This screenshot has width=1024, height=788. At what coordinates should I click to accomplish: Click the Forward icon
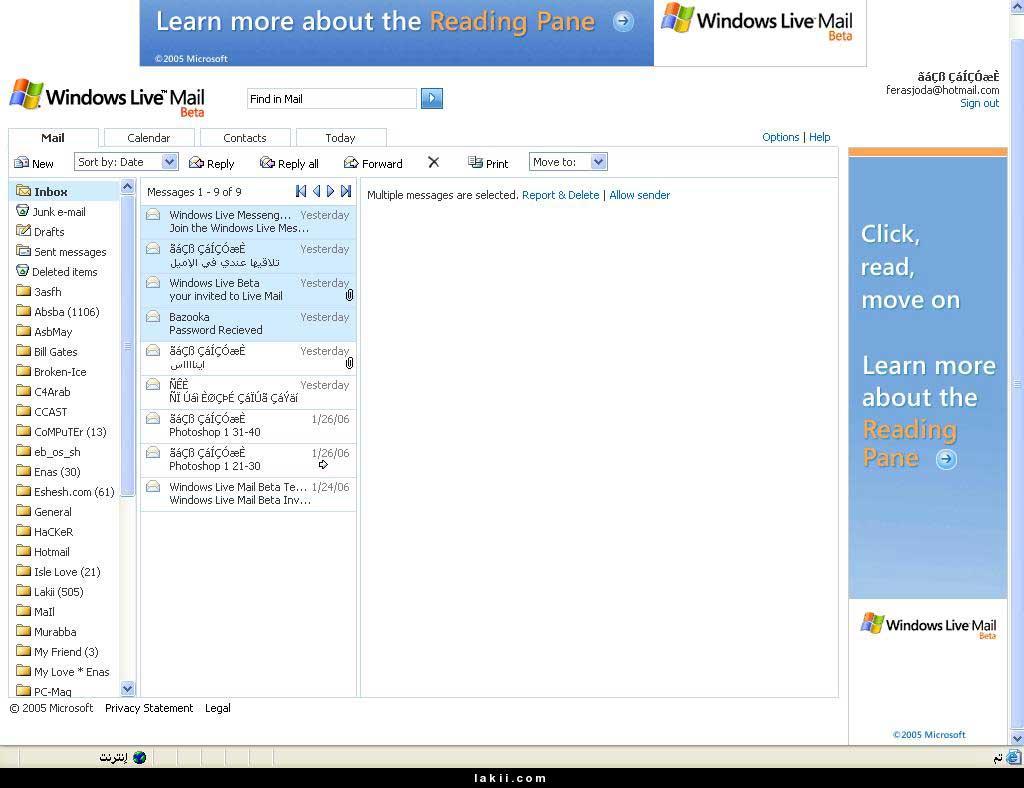tap(351, 163)
